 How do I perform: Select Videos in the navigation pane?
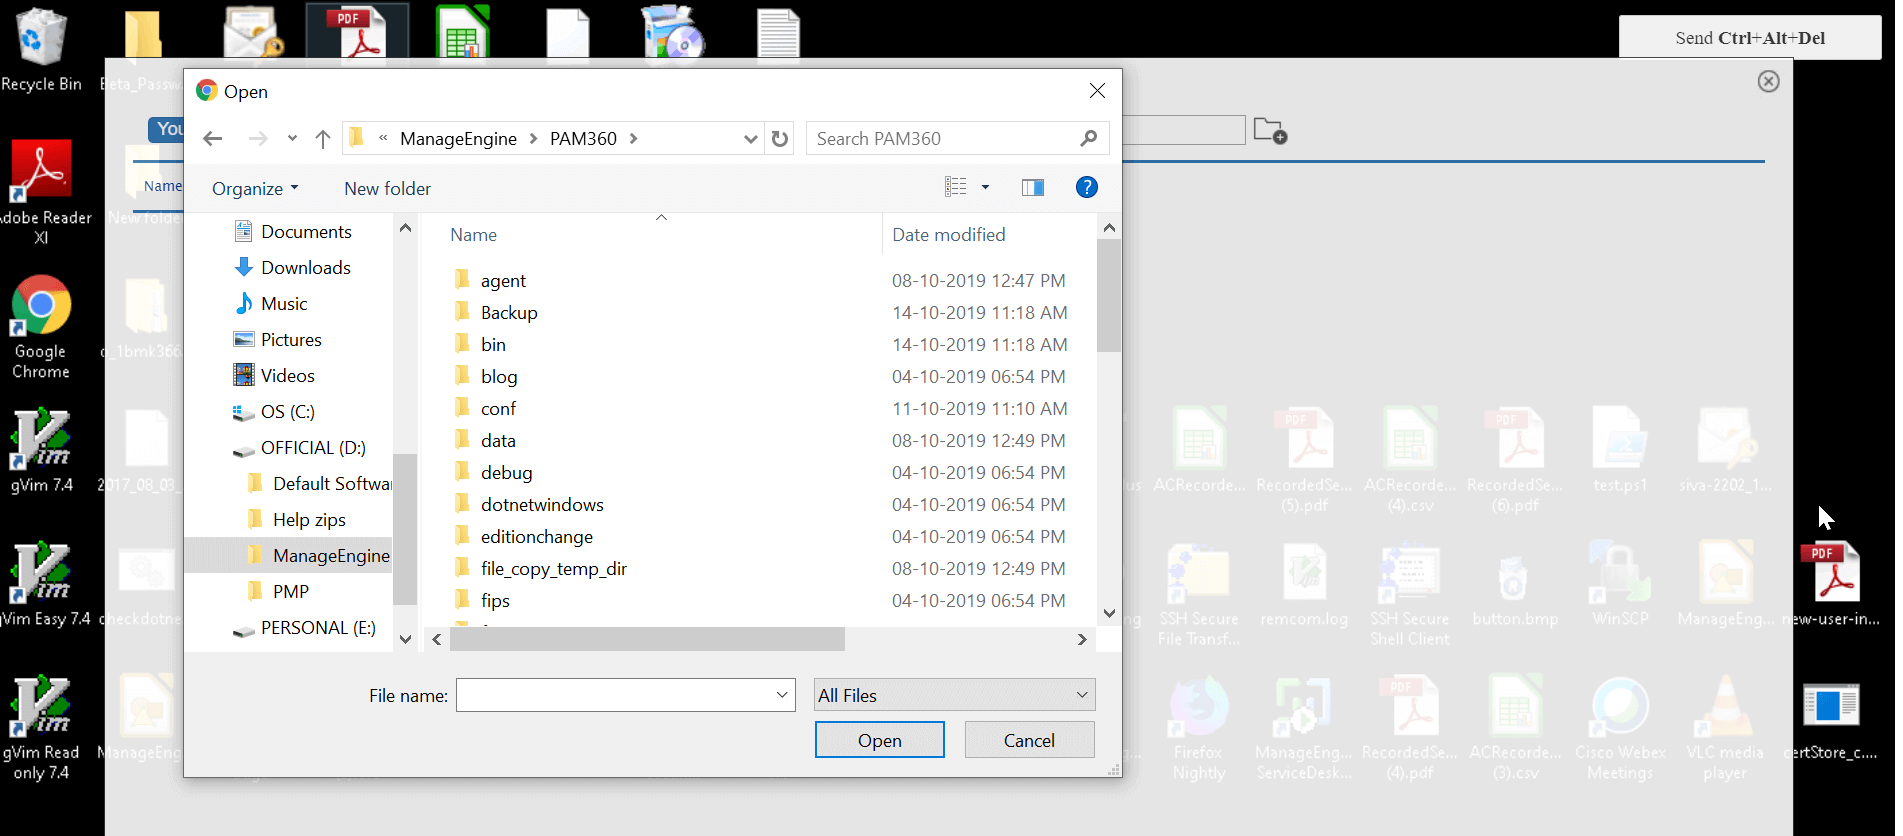pyautogui.click(x=274, y=375)
